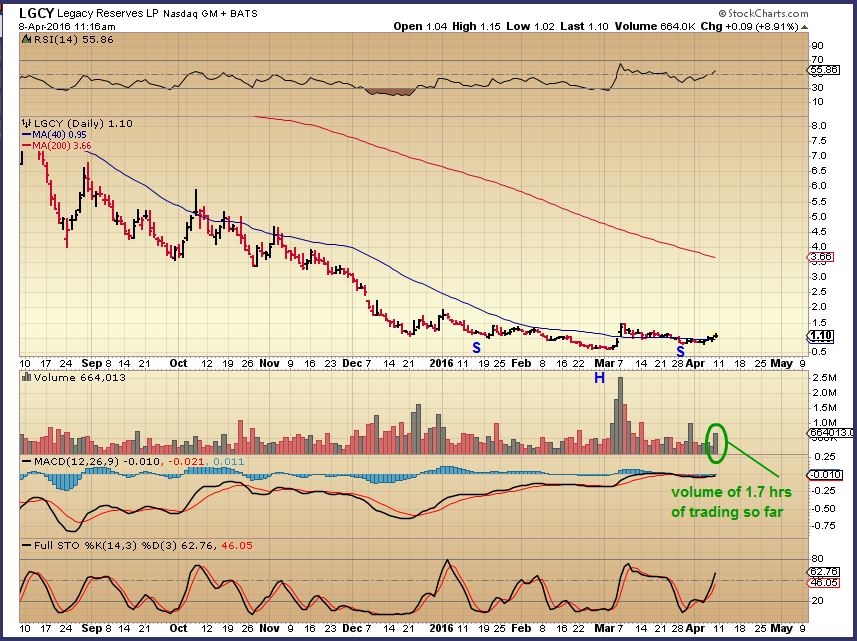
Task: Click the -0.50 MACD axis label
Action: 825,508
